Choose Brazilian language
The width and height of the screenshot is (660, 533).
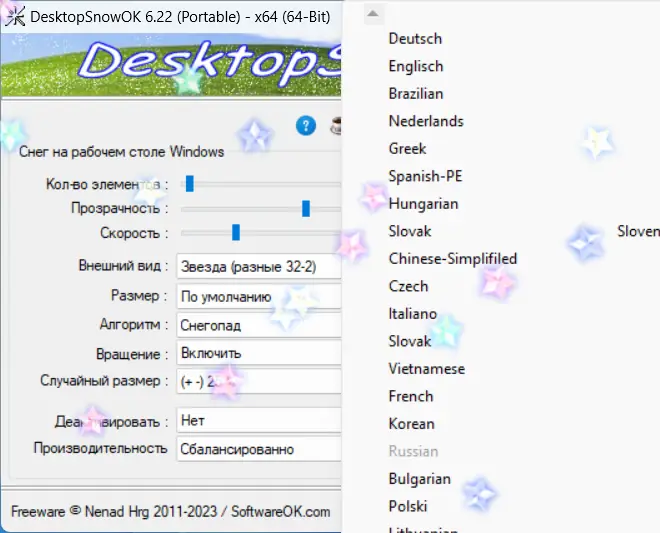pyautogui.click(x=416, y=93)
